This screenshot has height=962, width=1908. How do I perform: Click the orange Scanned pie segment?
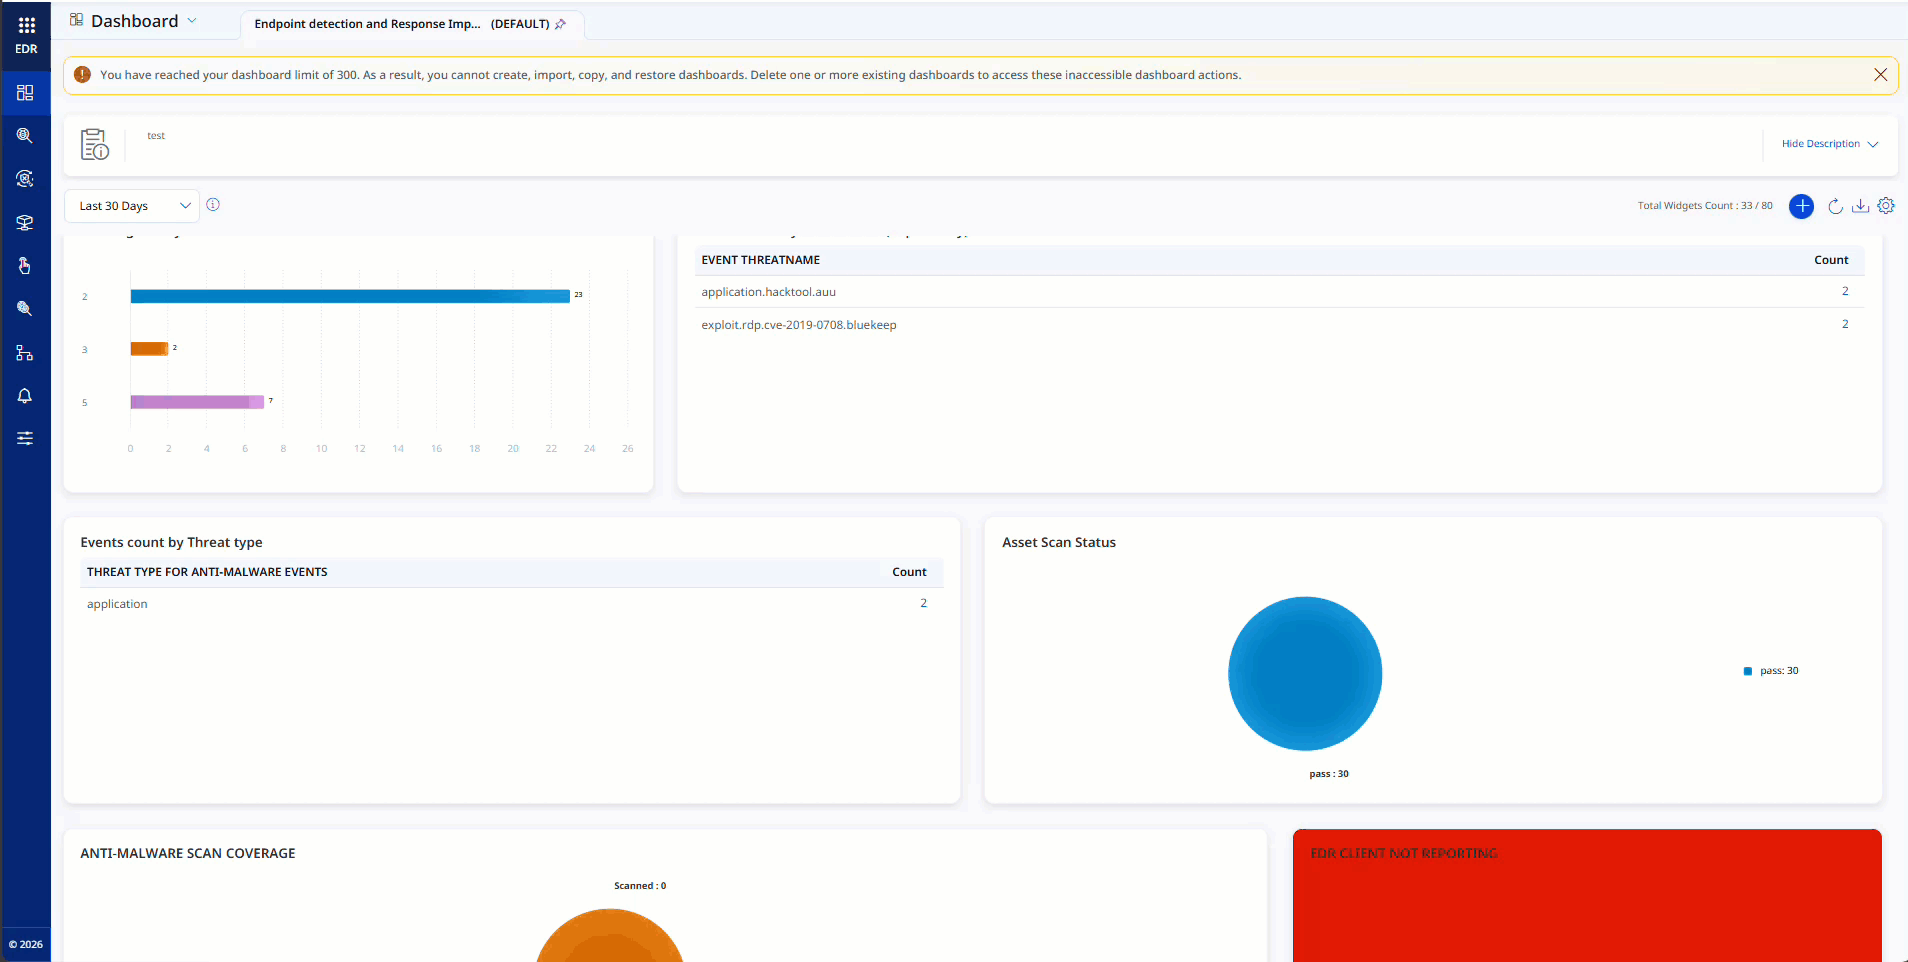tap(610, 938)
